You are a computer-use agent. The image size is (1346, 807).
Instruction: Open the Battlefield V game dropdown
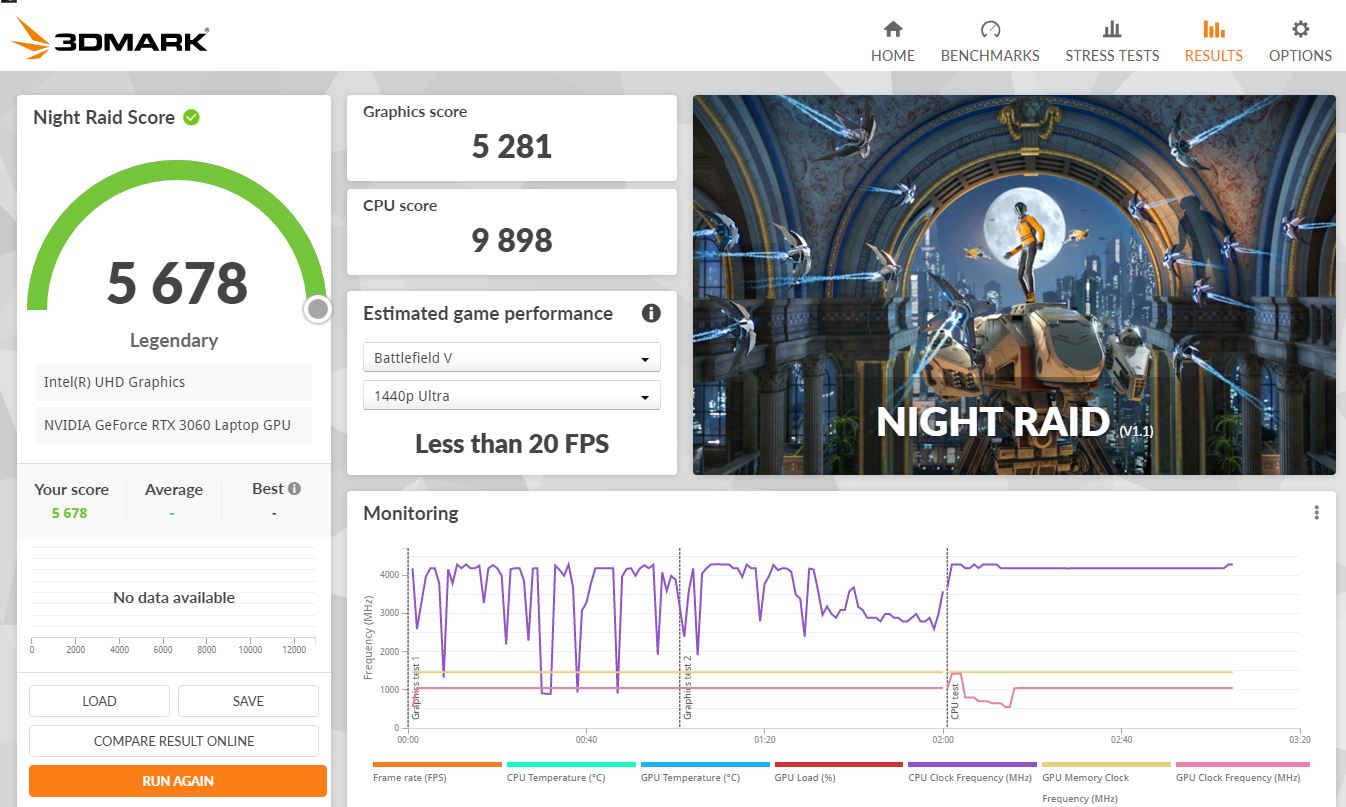pyautogui.click(x=512, y=357)
